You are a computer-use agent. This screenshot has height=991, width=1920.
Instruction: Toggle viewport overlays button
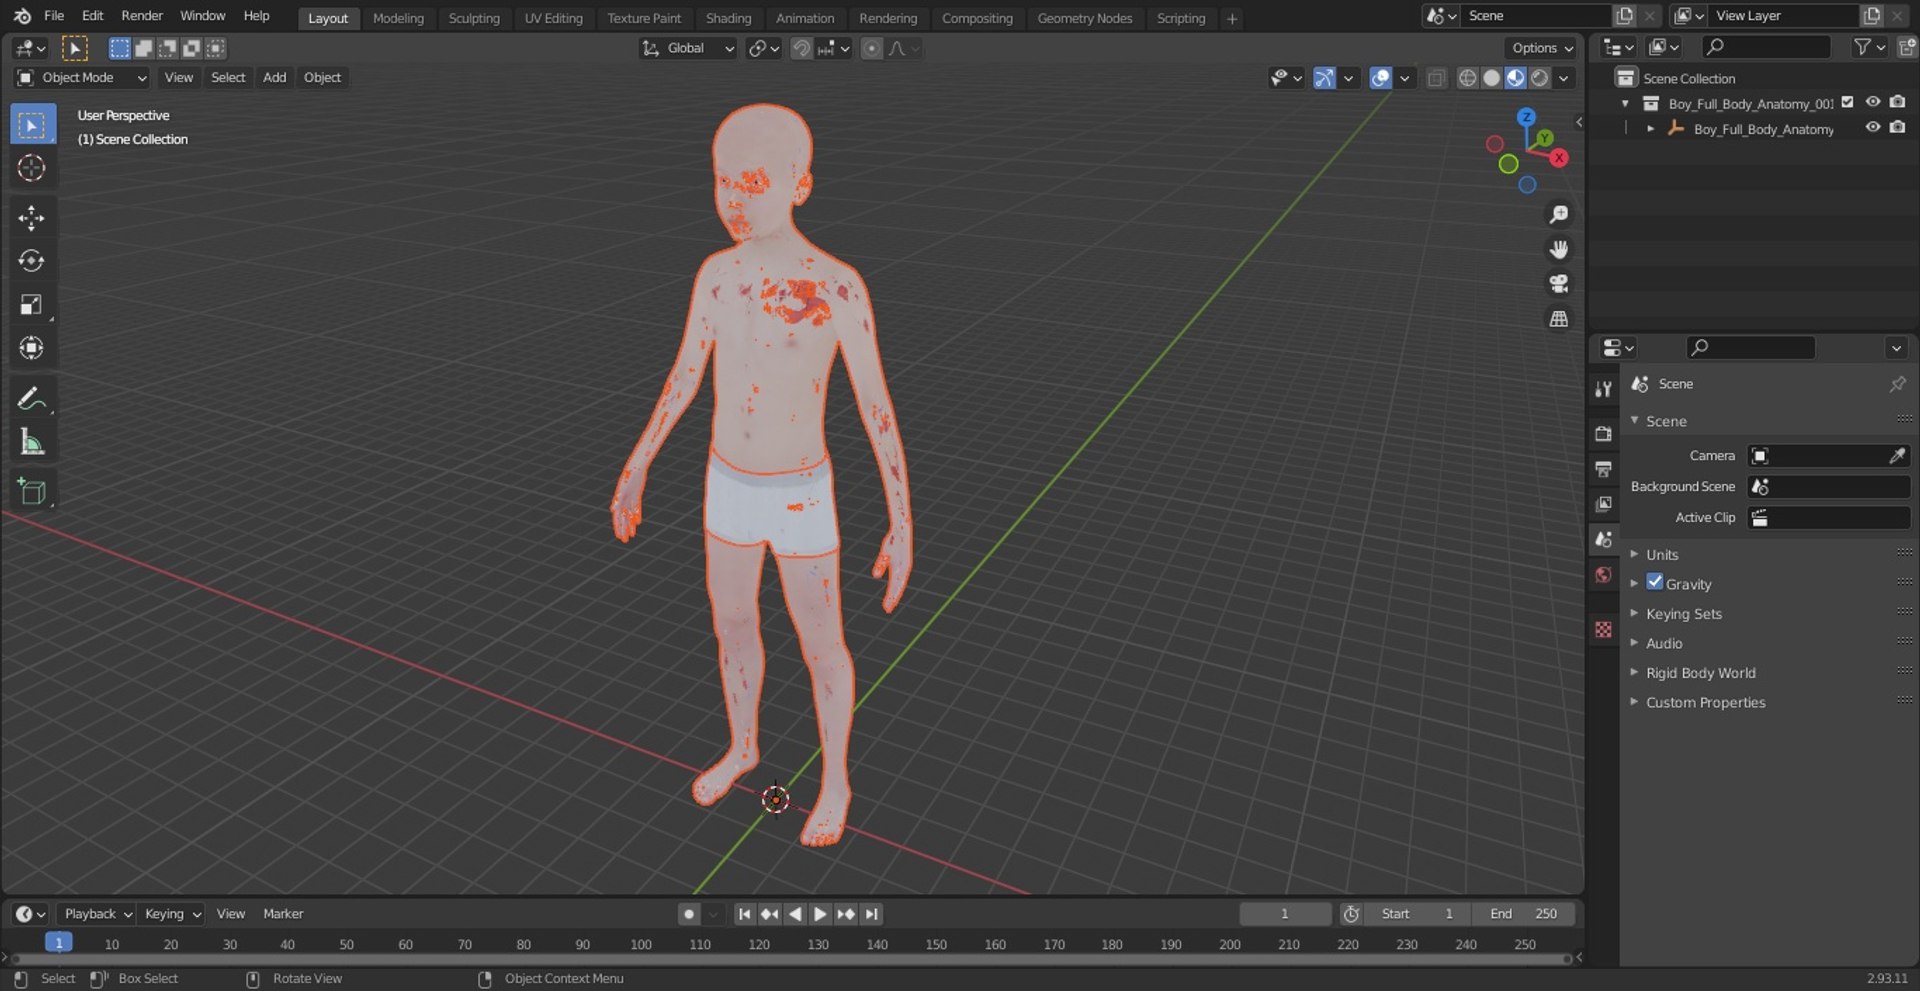tap(1380, 78)
